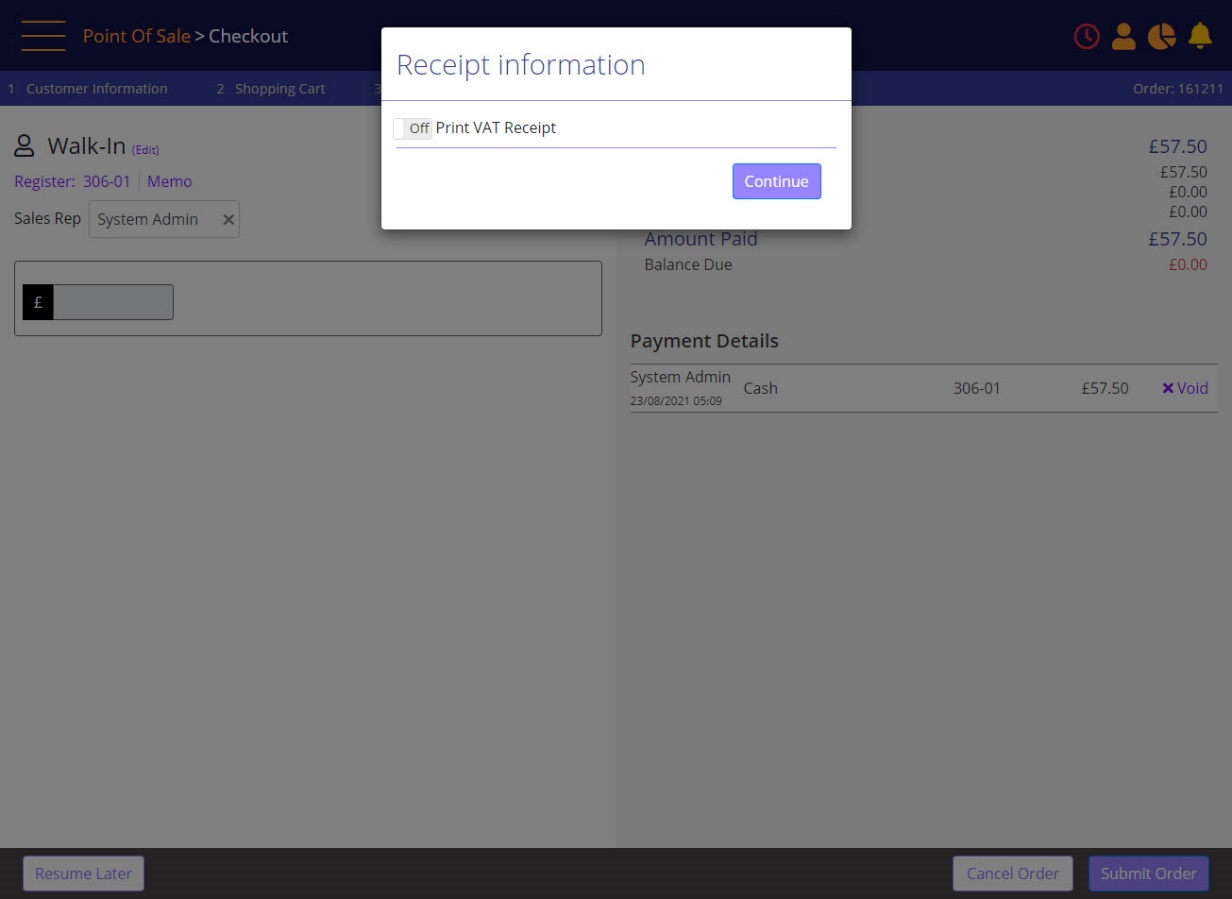Click the Submit Order button

(1148, 873)
